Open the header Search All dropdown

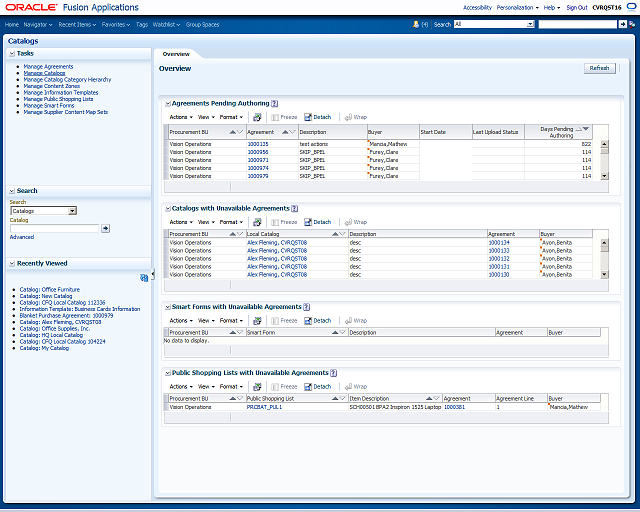coord(530,24)
